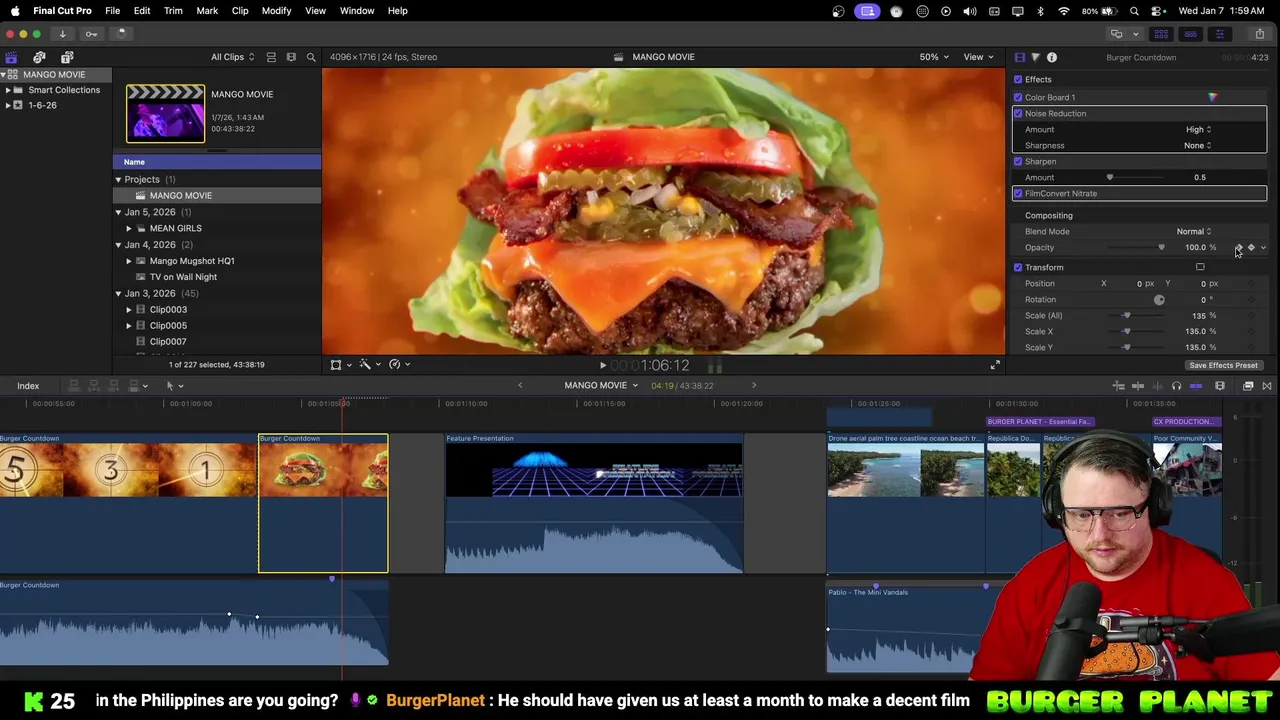1280x720 pixels.
Task: Open the Transitions browser
Action: 1266,386
